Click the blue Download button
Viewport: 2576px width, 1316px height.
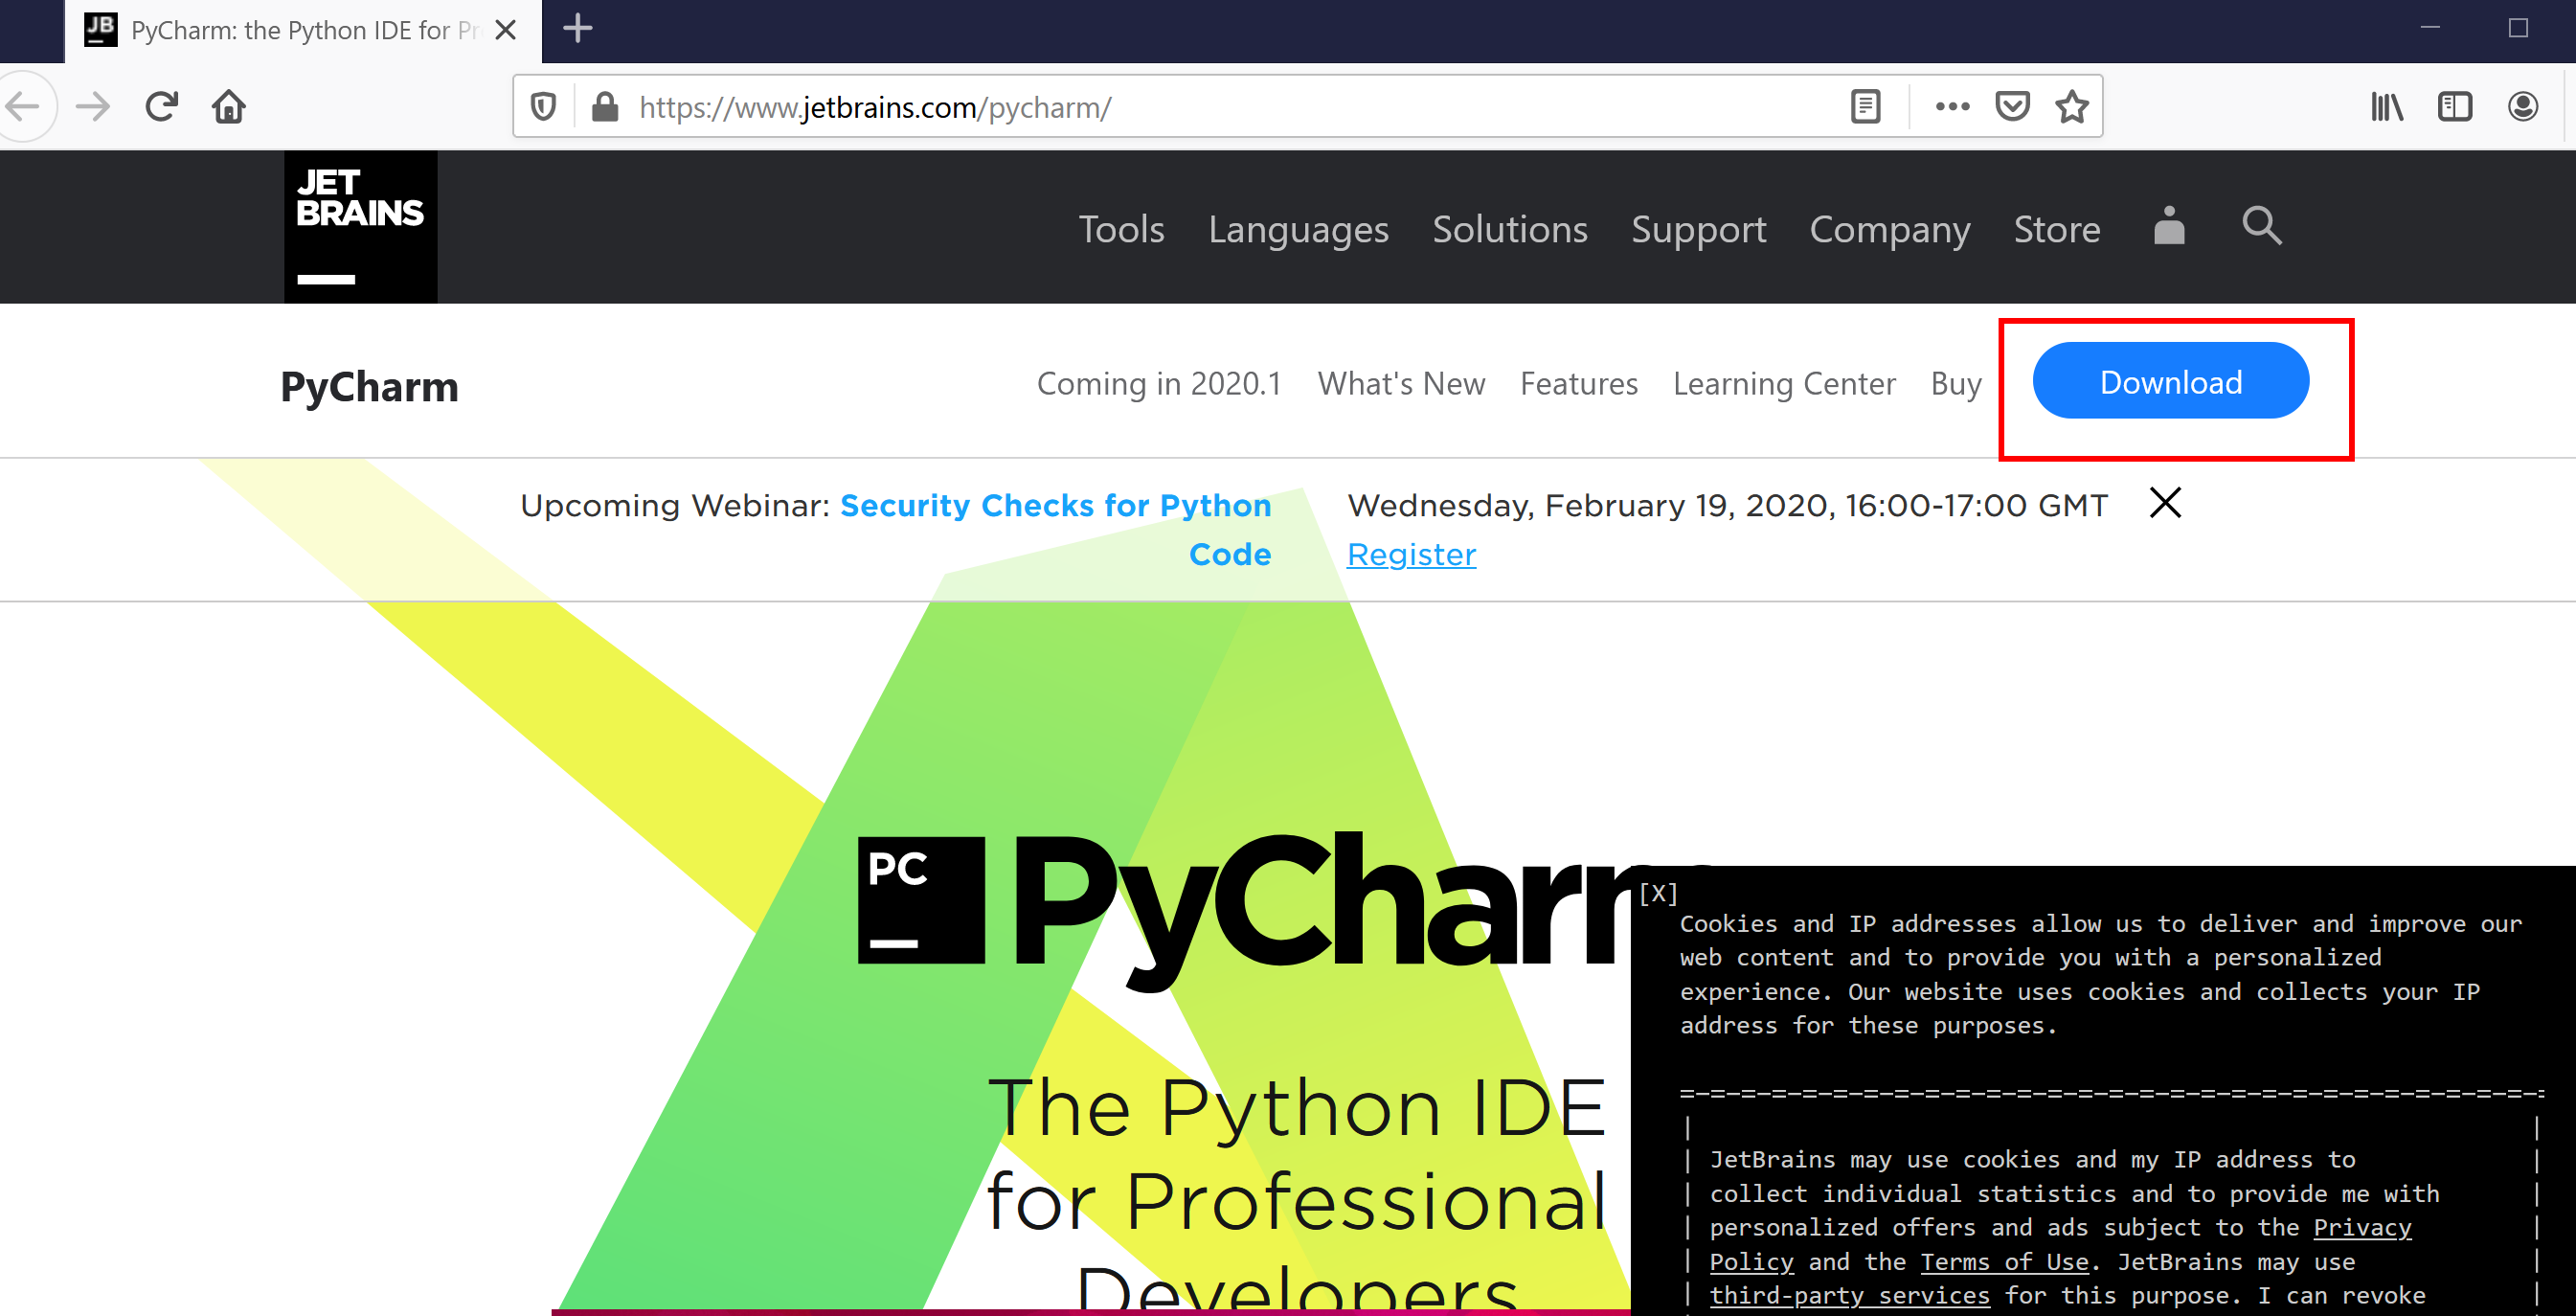click(2170, 381)
